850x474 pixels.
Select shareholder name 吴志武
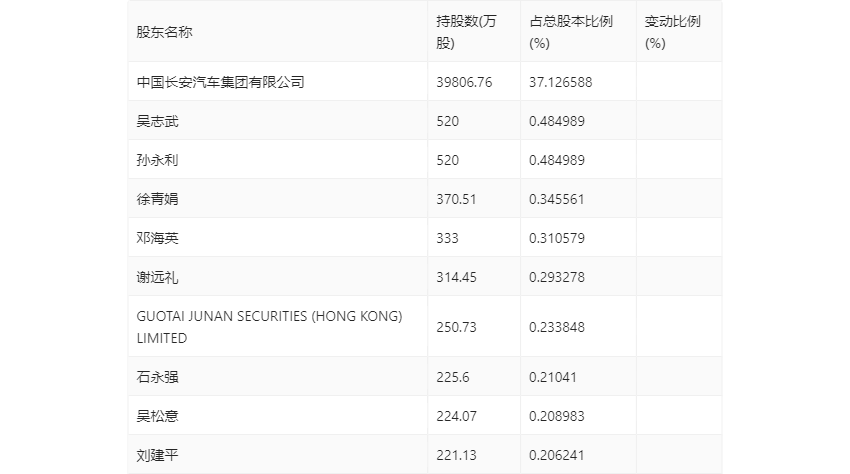pos(157,121)
